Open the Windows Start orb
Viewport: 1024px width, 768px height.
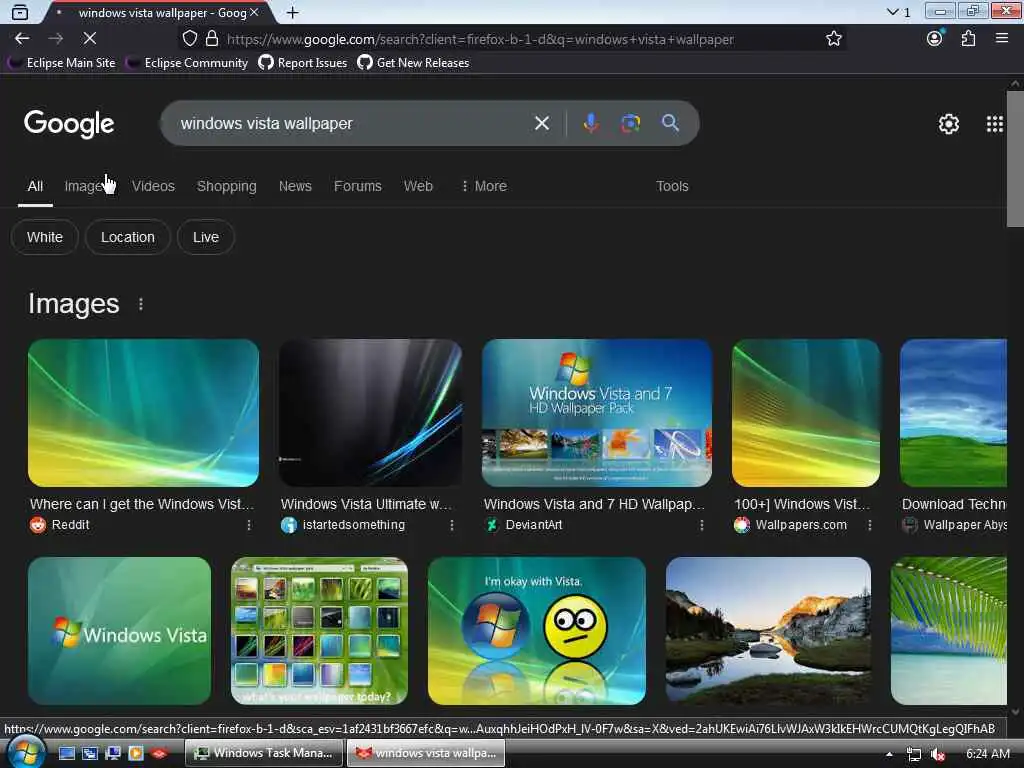click(x=25, y=753)
